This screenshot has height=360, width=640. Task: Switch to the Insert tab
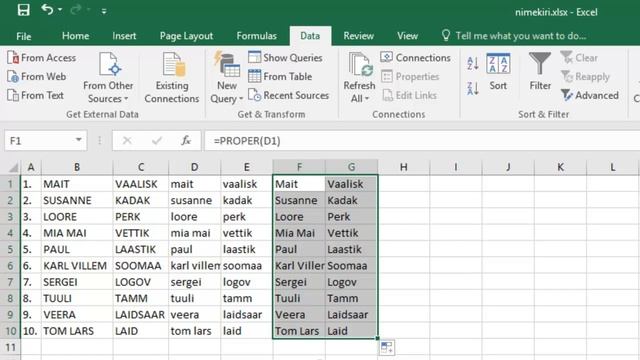(124, 36)
